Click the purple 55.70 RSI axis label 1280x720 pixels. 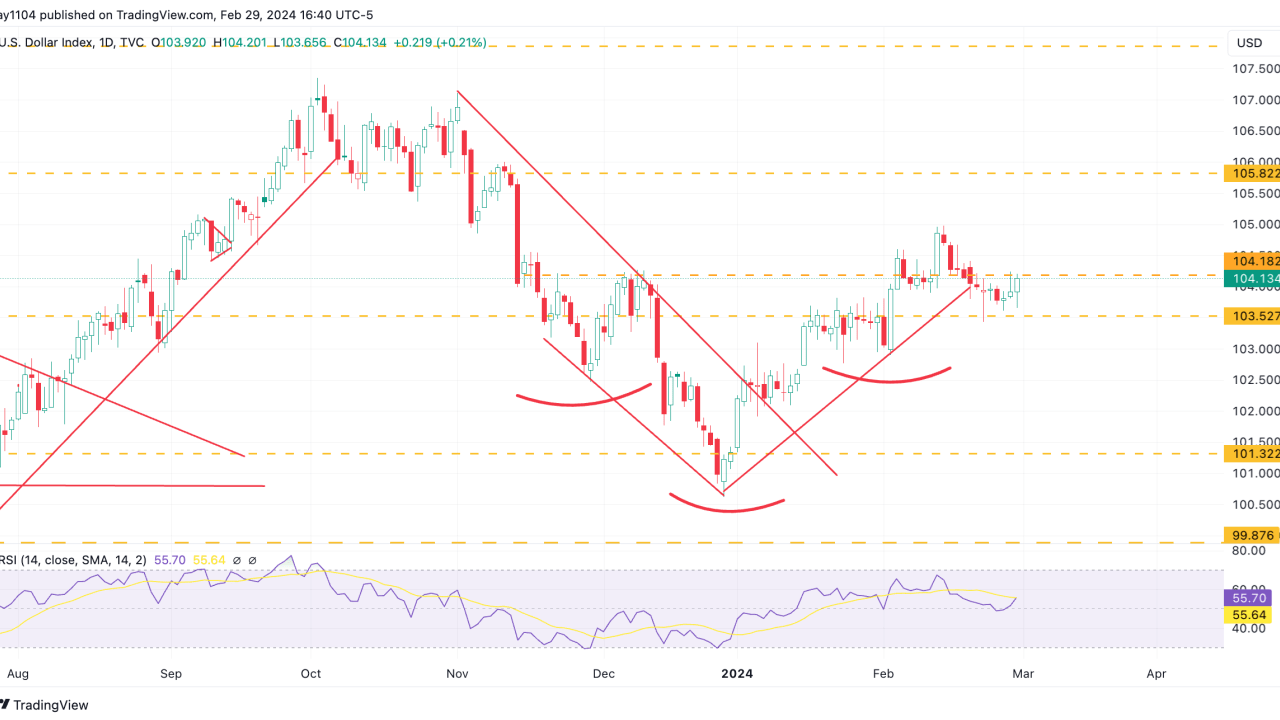pyautogui.click(x=1246, y=598)
